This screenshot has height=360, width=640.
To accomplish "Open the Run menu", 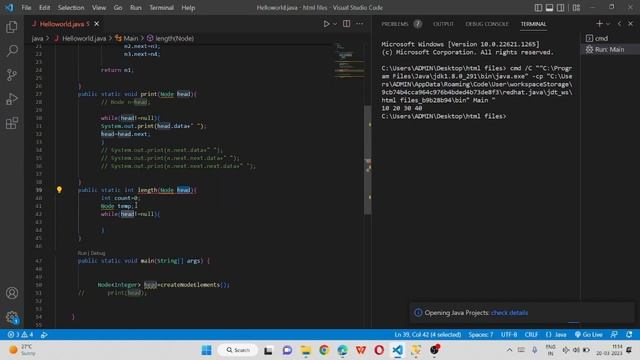I will click(136, 8).
